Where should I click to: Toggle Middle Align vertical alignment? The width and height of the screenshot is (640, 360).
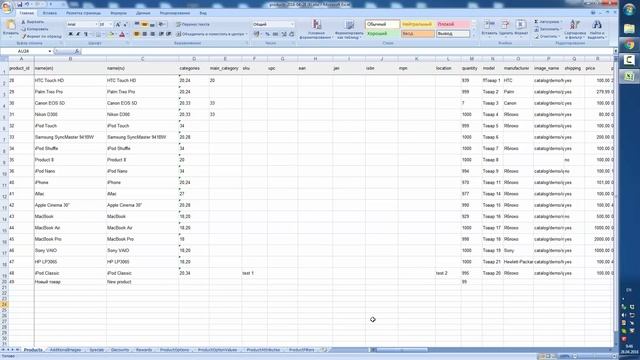tap(144, 24)
